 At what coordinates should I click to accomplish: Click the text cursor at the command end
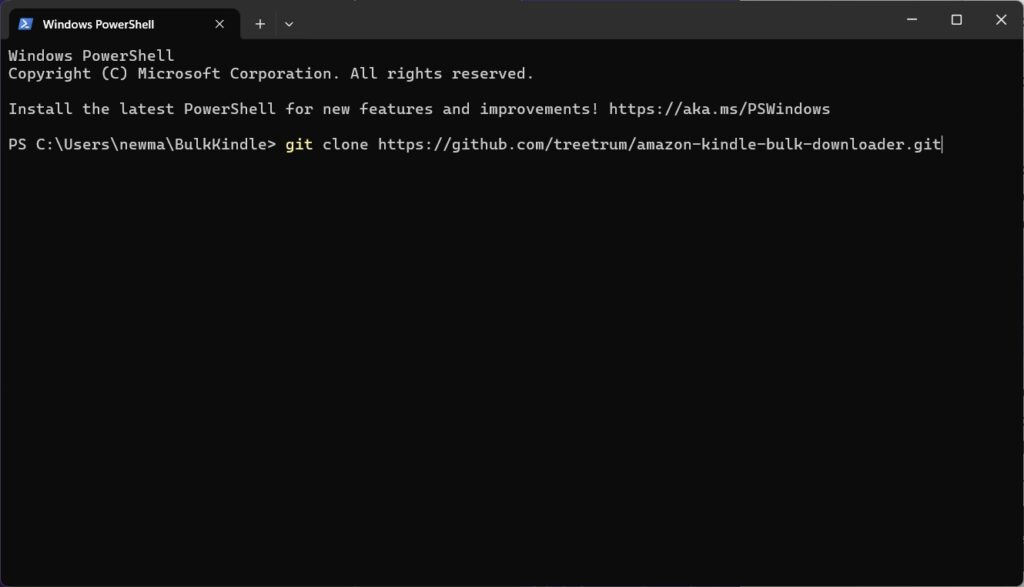pos(942,145)
